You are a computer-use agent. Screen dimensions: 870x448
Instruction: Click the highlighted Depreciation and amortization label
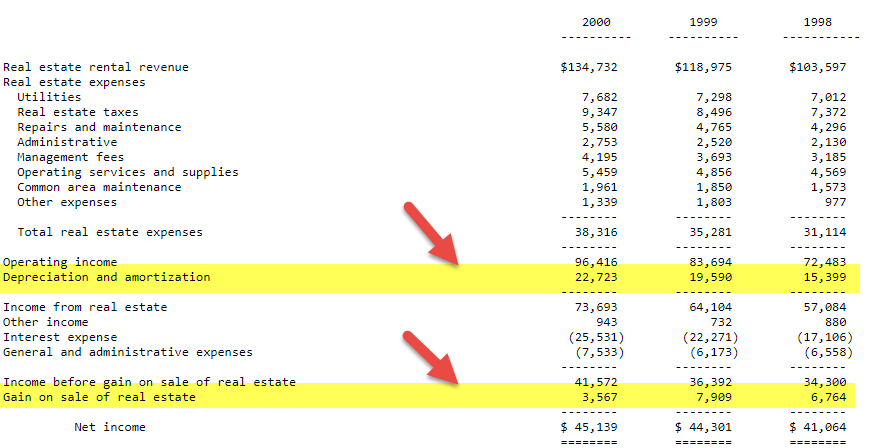tap(107, 277)
